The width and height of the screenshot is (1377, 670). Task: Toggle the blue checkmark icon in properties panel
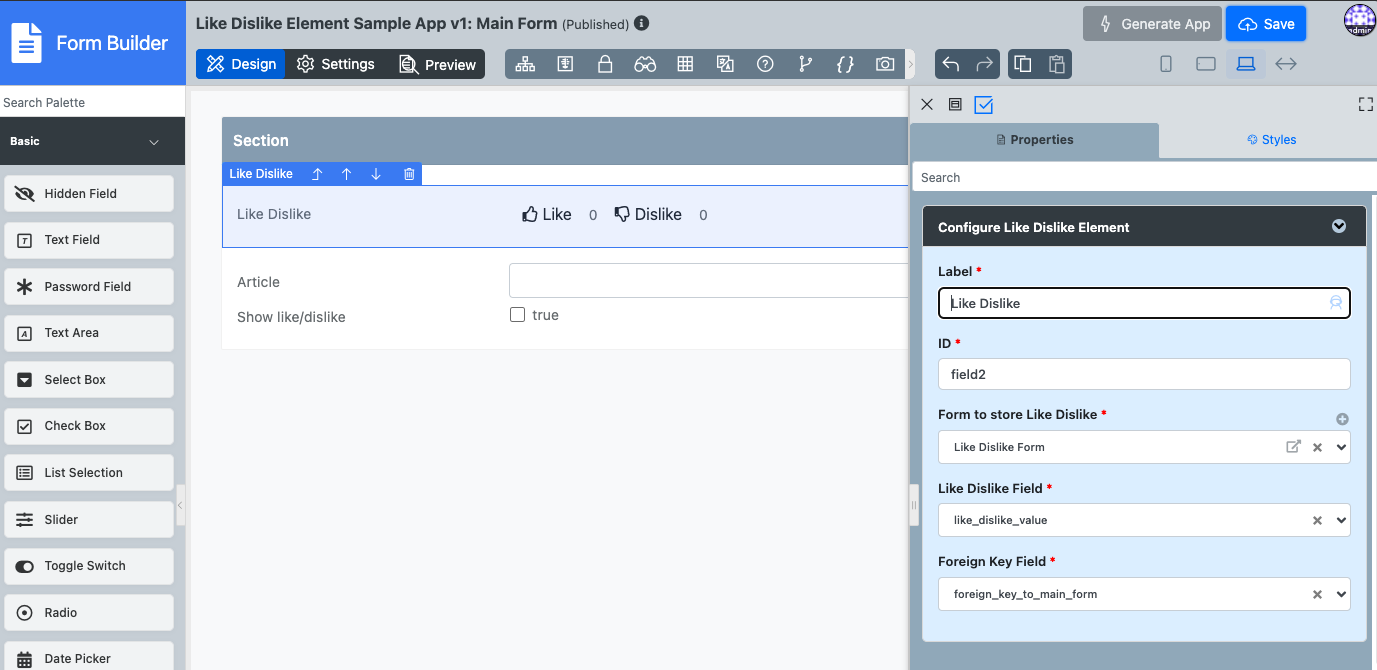click(984, 104)
